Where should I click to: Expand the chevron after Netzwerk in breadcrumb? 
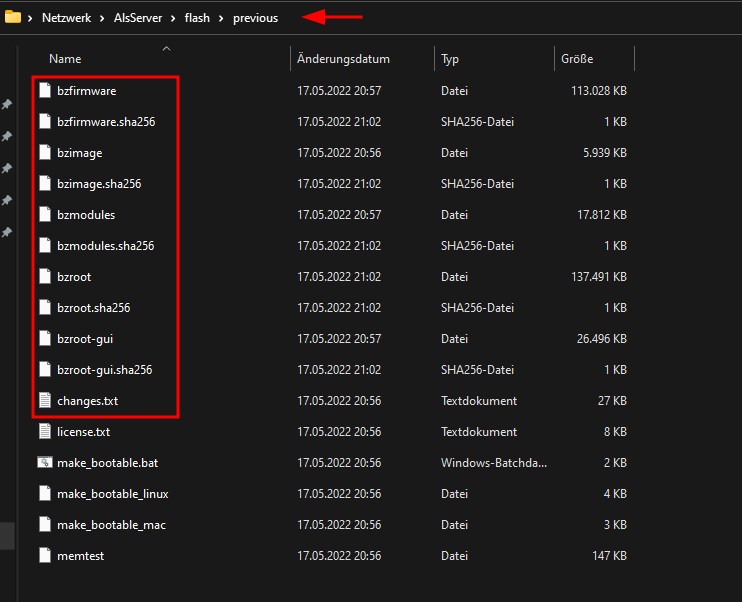[x=102, y=18]
